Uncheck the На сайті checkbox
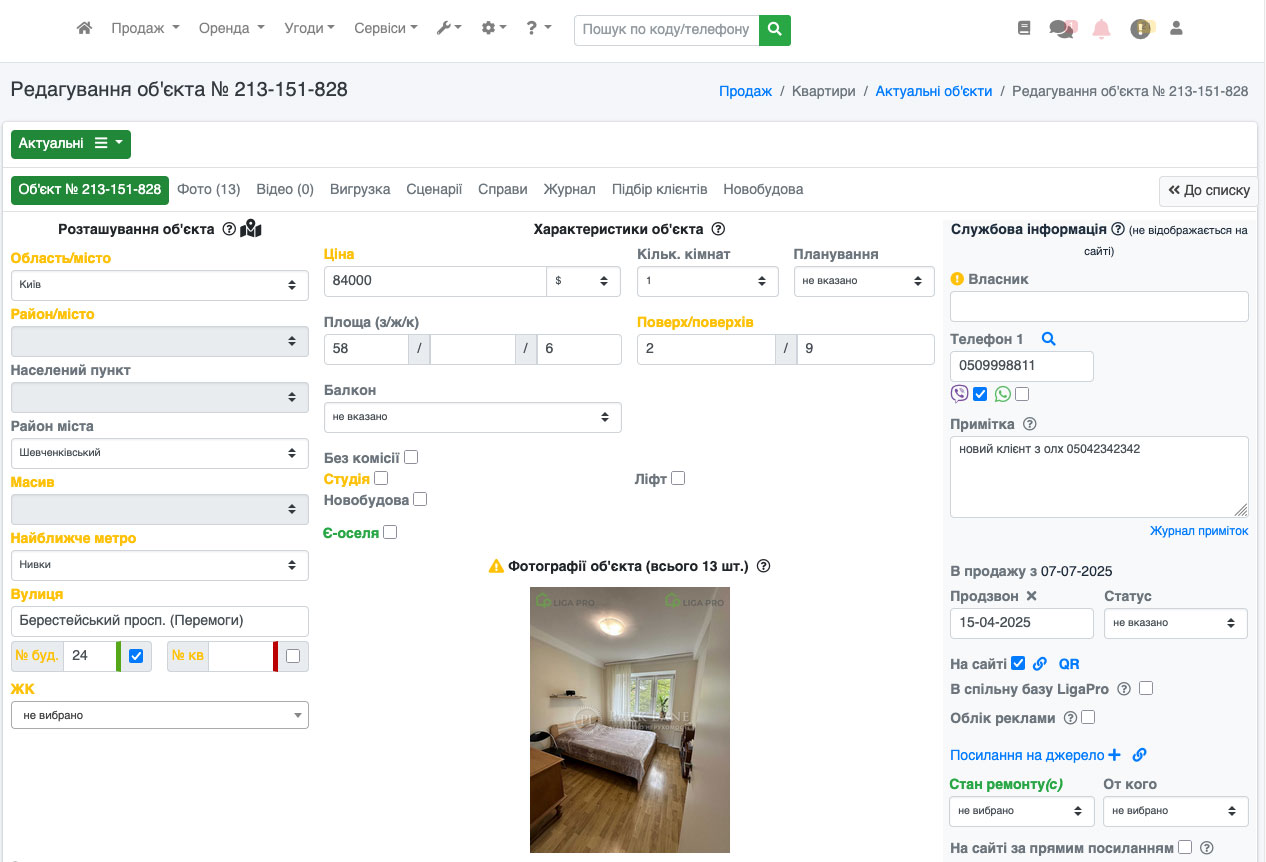The width and height of the screenshot is (1266, 862). (1018, 663)
